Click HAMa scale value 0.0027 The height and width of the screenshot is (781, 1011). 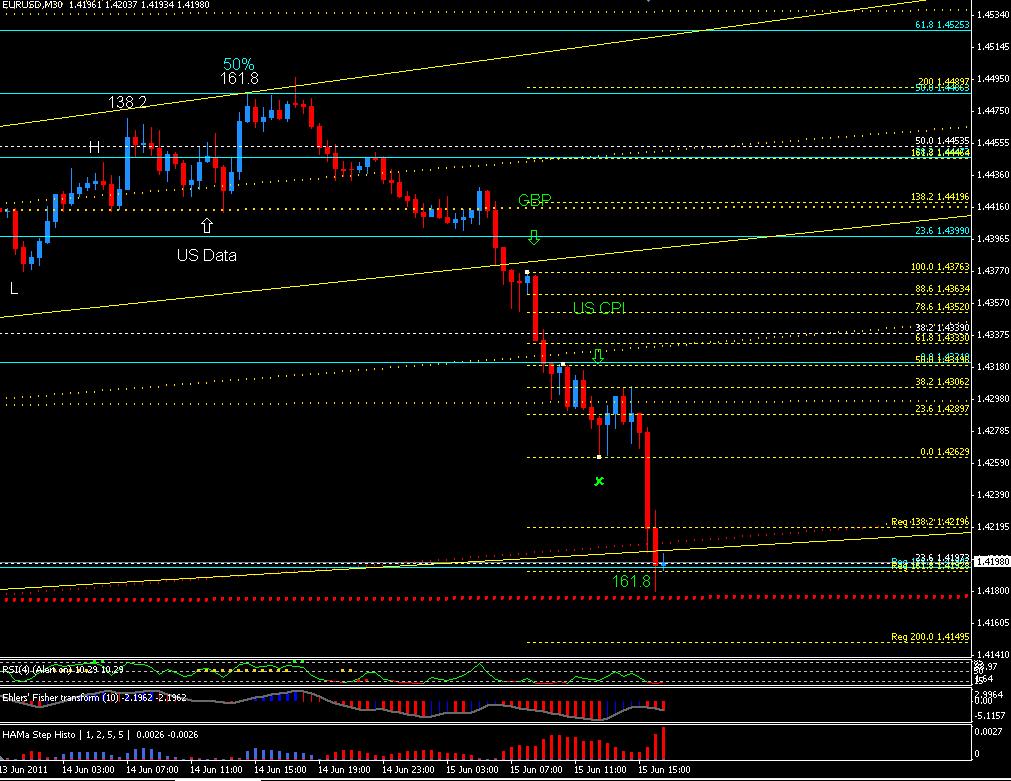point(990,731)
